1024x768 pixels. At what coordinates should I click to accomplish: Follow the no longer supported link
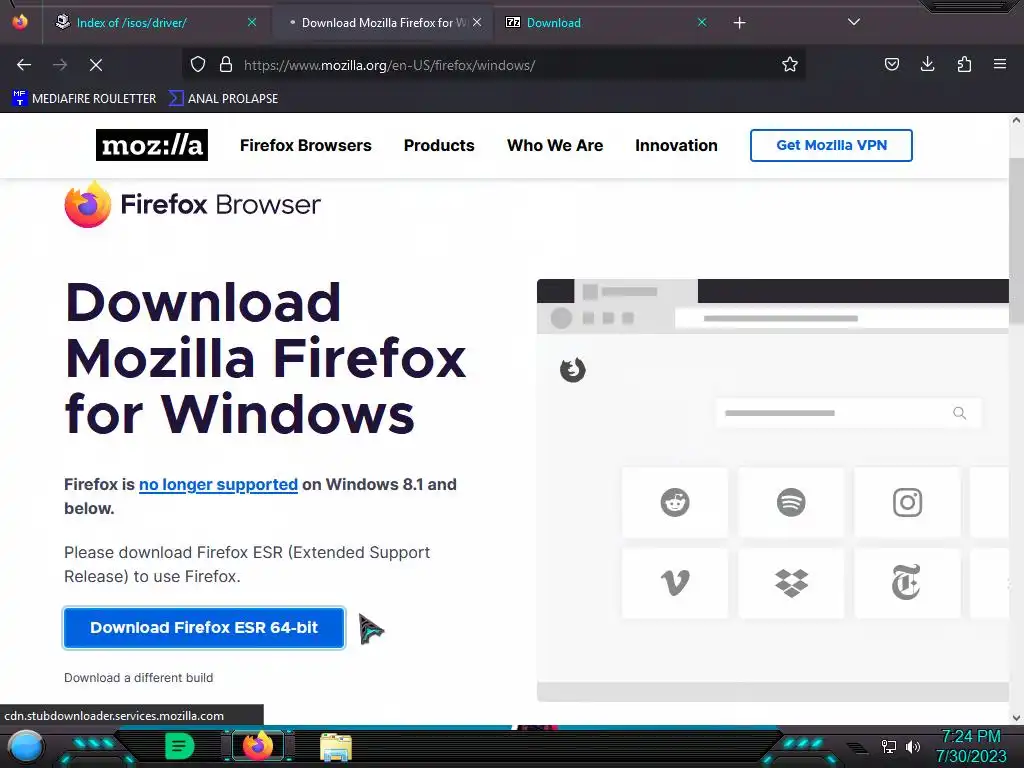(218, 485)
